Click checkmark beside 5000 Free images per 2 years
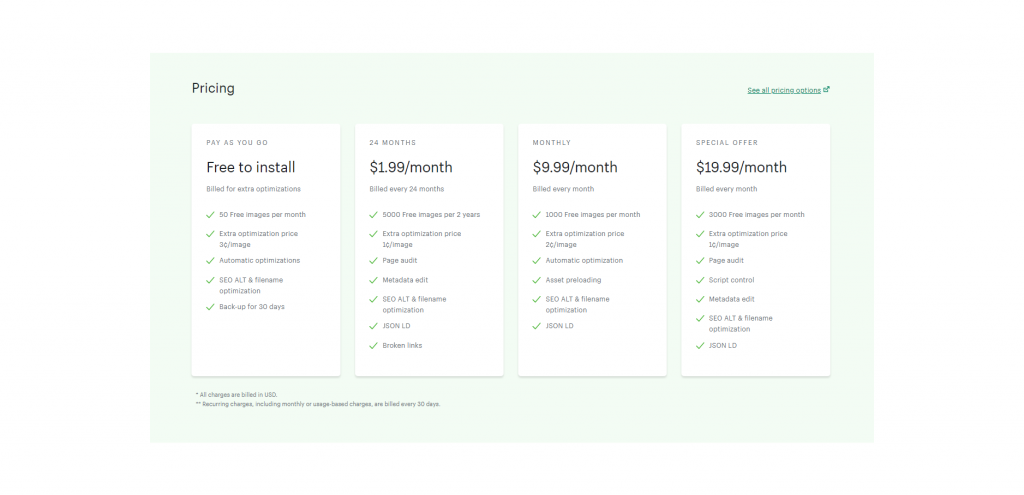This screenshot has width=1024, height=495. click(374, 214)
